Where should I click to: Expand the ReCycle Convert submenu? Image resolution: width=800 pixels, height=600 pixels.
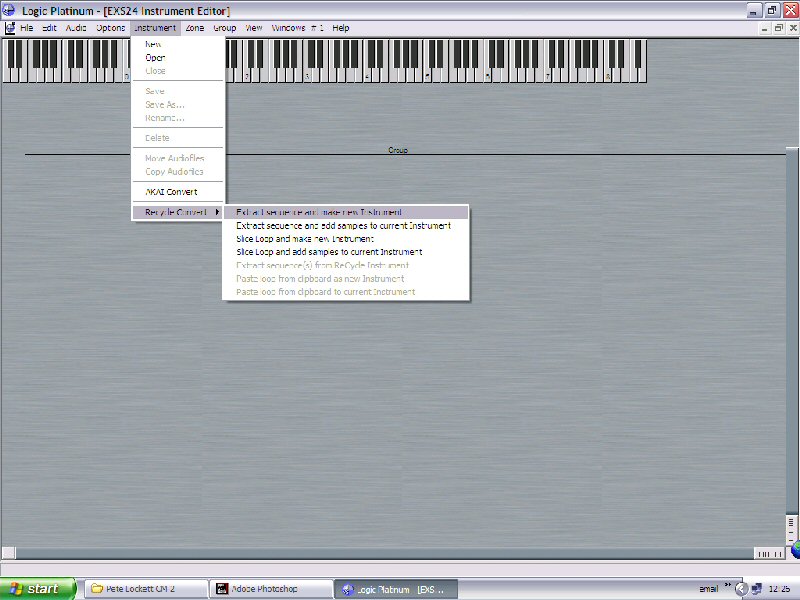pos(178,212)
